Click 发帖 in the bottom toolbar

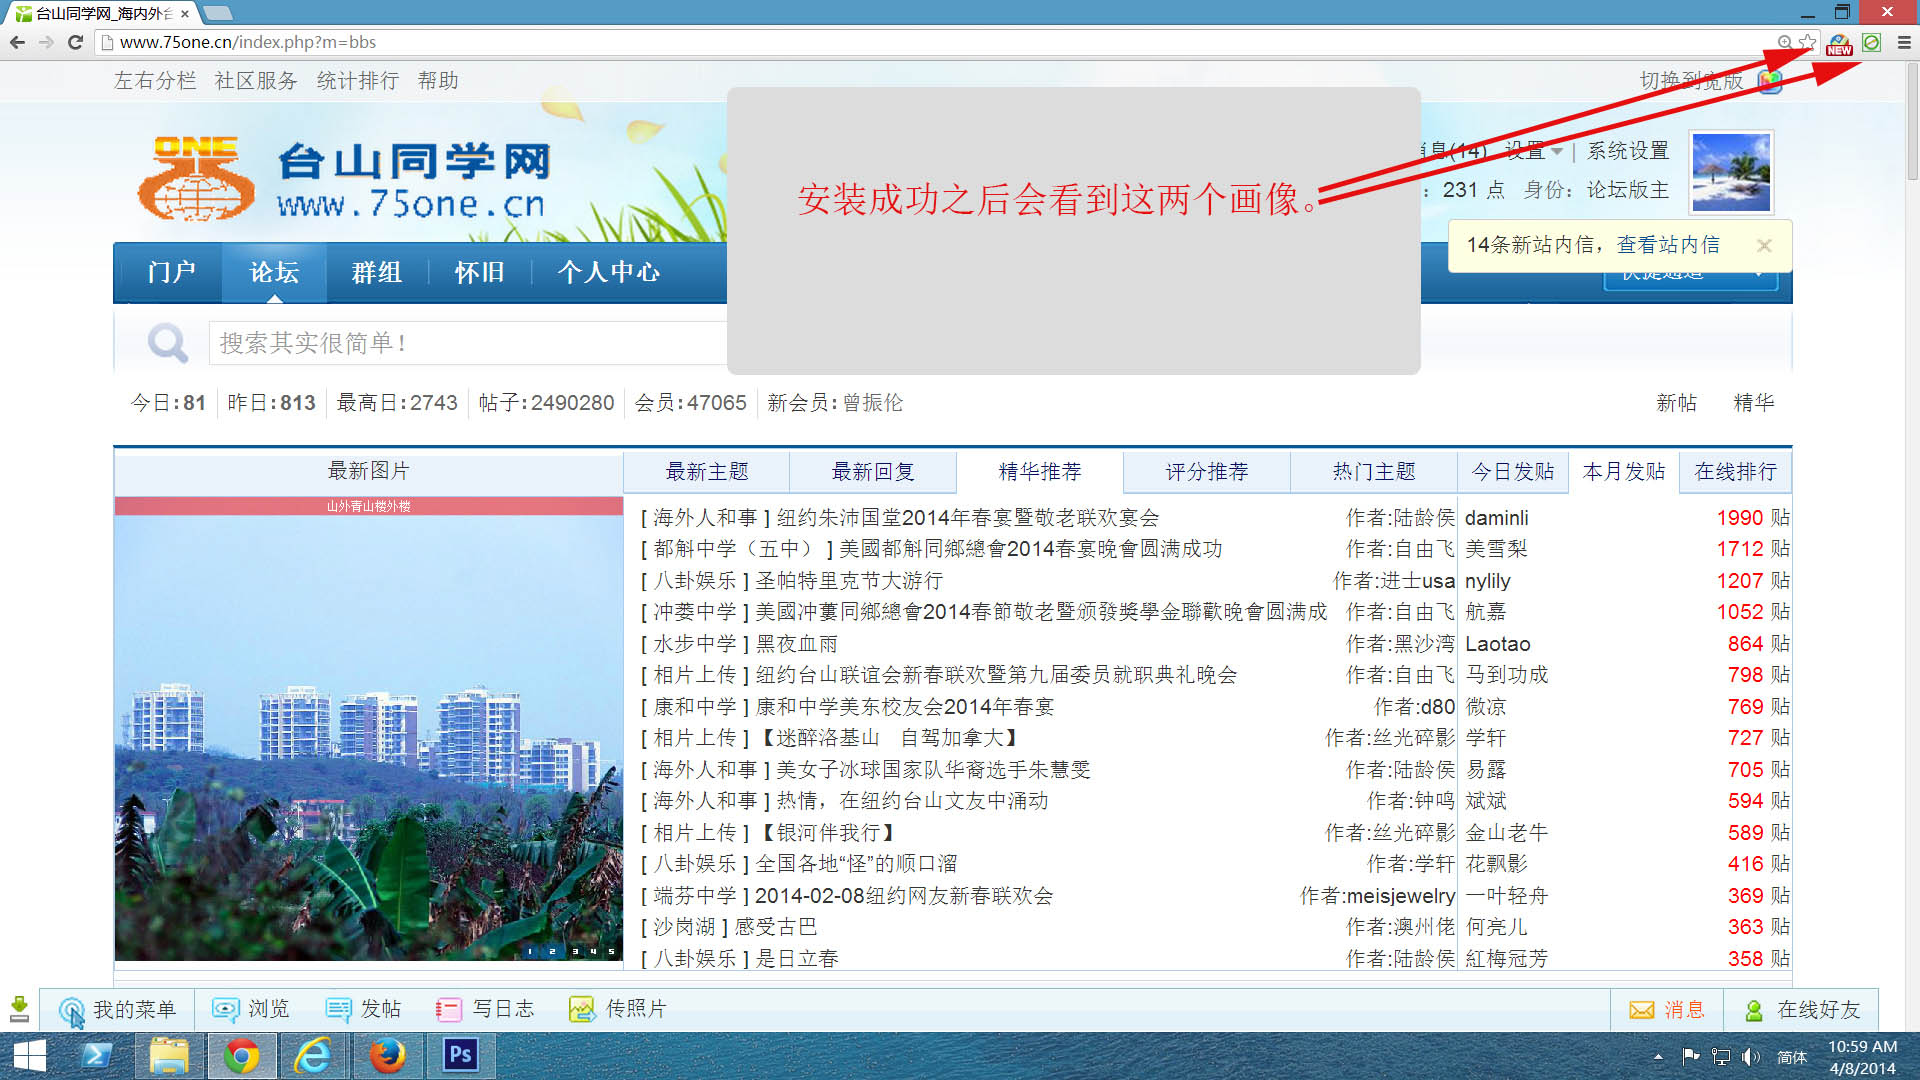click(363, 1010)
